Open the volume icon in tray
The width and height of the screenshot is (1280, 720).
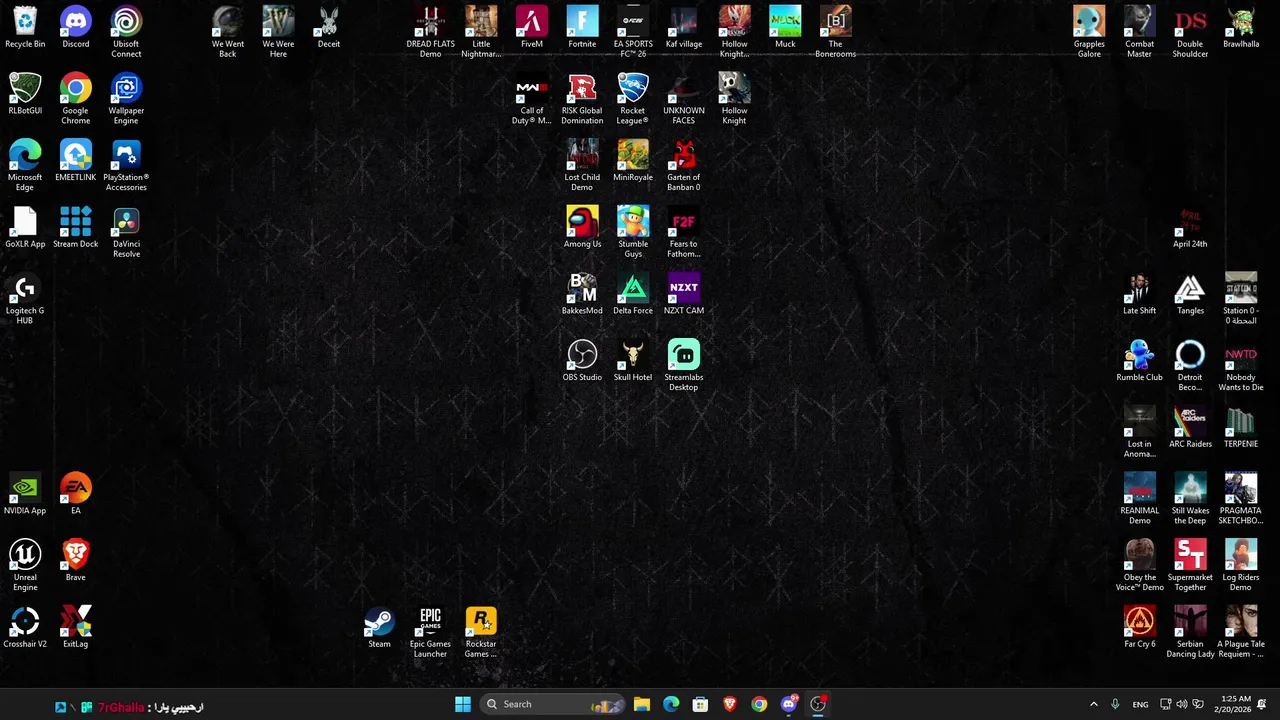1182,704
